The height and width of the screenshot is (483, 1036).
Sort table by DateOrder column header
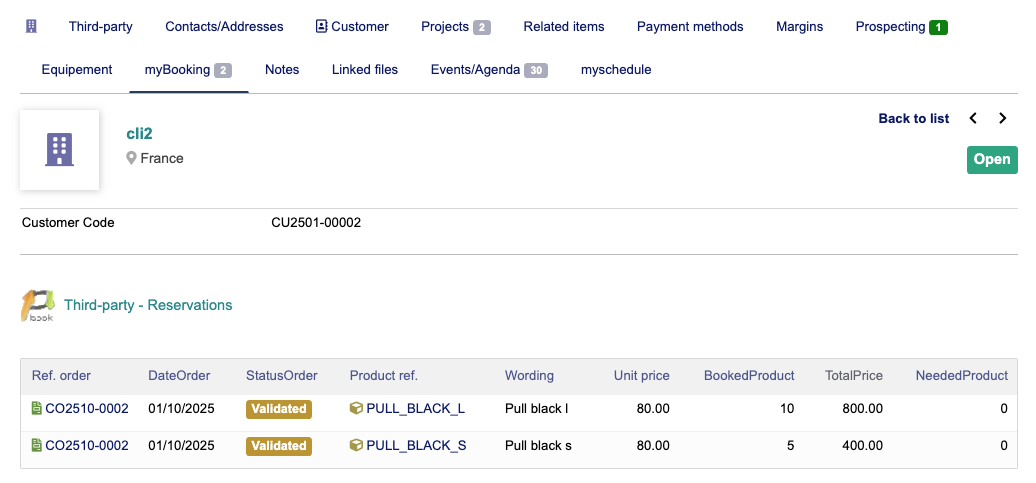click(x=179, y=376)
